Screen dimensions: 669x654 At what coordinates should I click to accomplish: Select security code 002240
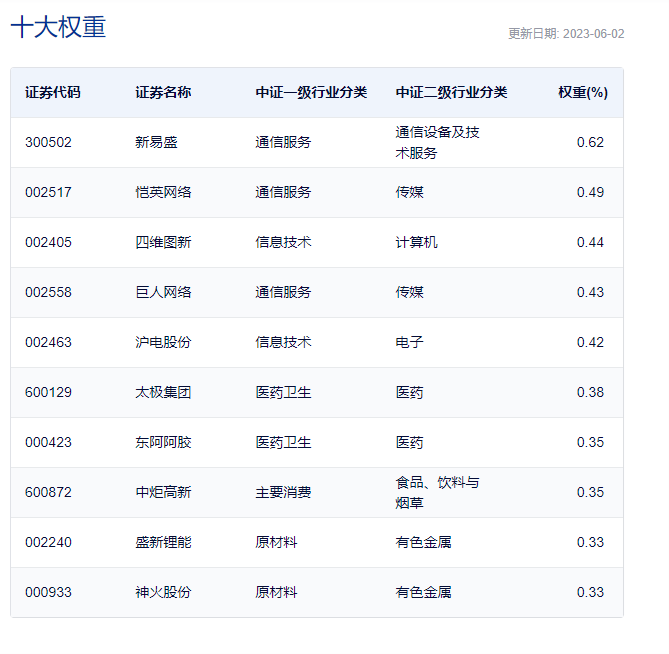[x=48, y=542]
